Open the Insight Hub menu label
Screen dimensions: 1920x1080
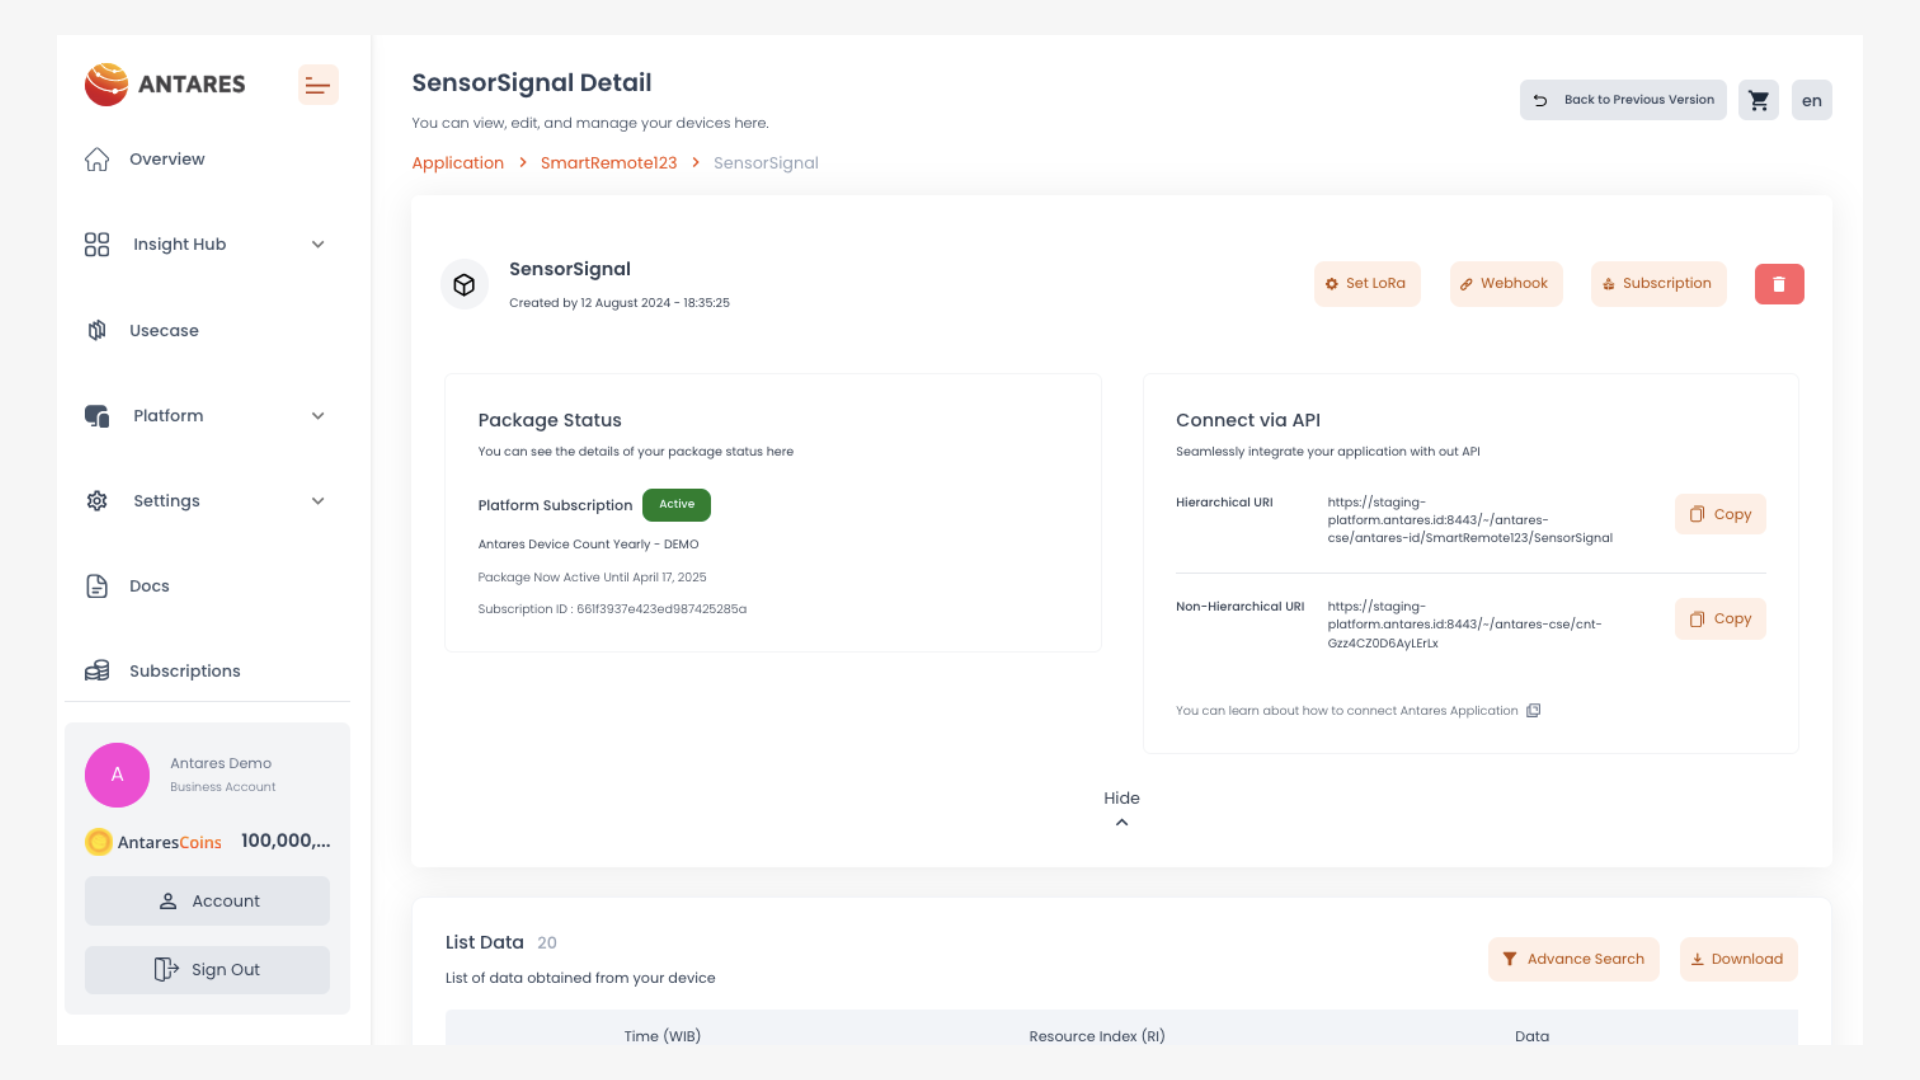click(180, 244)
